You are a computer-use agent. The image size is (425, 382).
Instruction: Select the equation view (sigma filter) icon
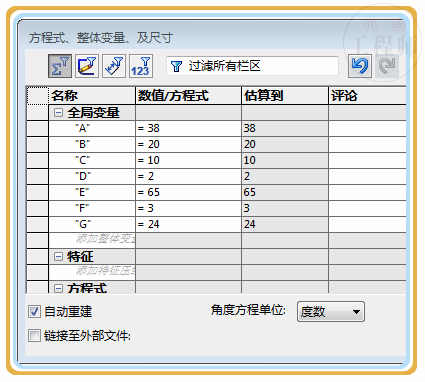point(60,66)
